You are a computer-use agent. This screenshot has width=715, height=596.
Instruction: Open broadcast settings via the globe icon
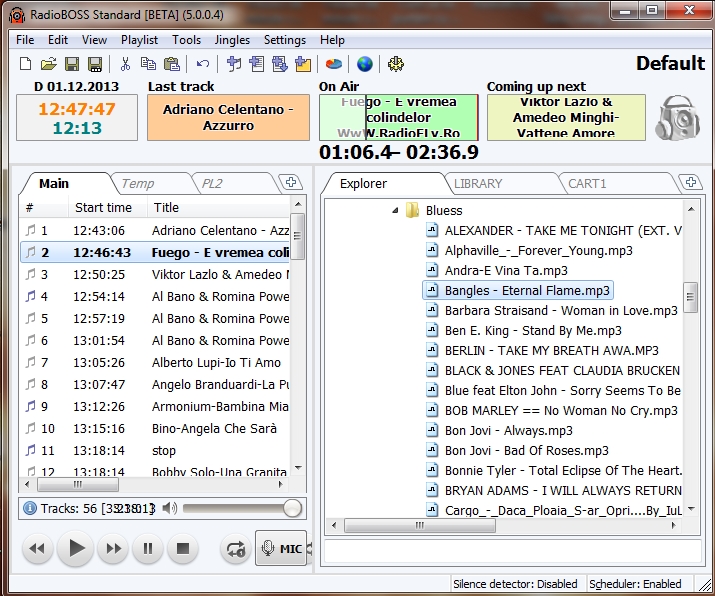click(x=365, y=64)
